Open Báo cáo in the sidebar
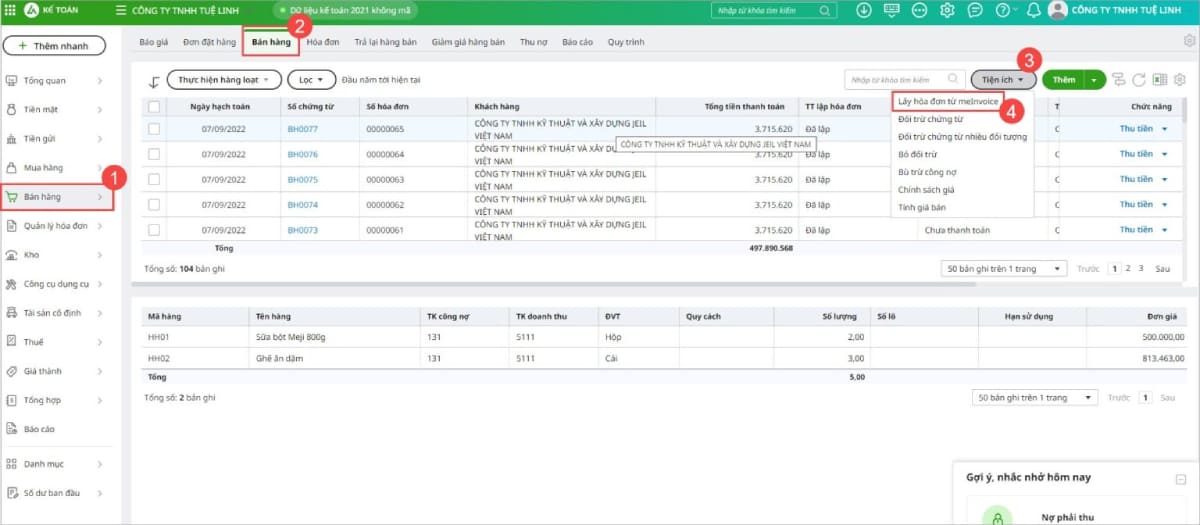This screenshot has width=1200, height=525. point(55,429)
